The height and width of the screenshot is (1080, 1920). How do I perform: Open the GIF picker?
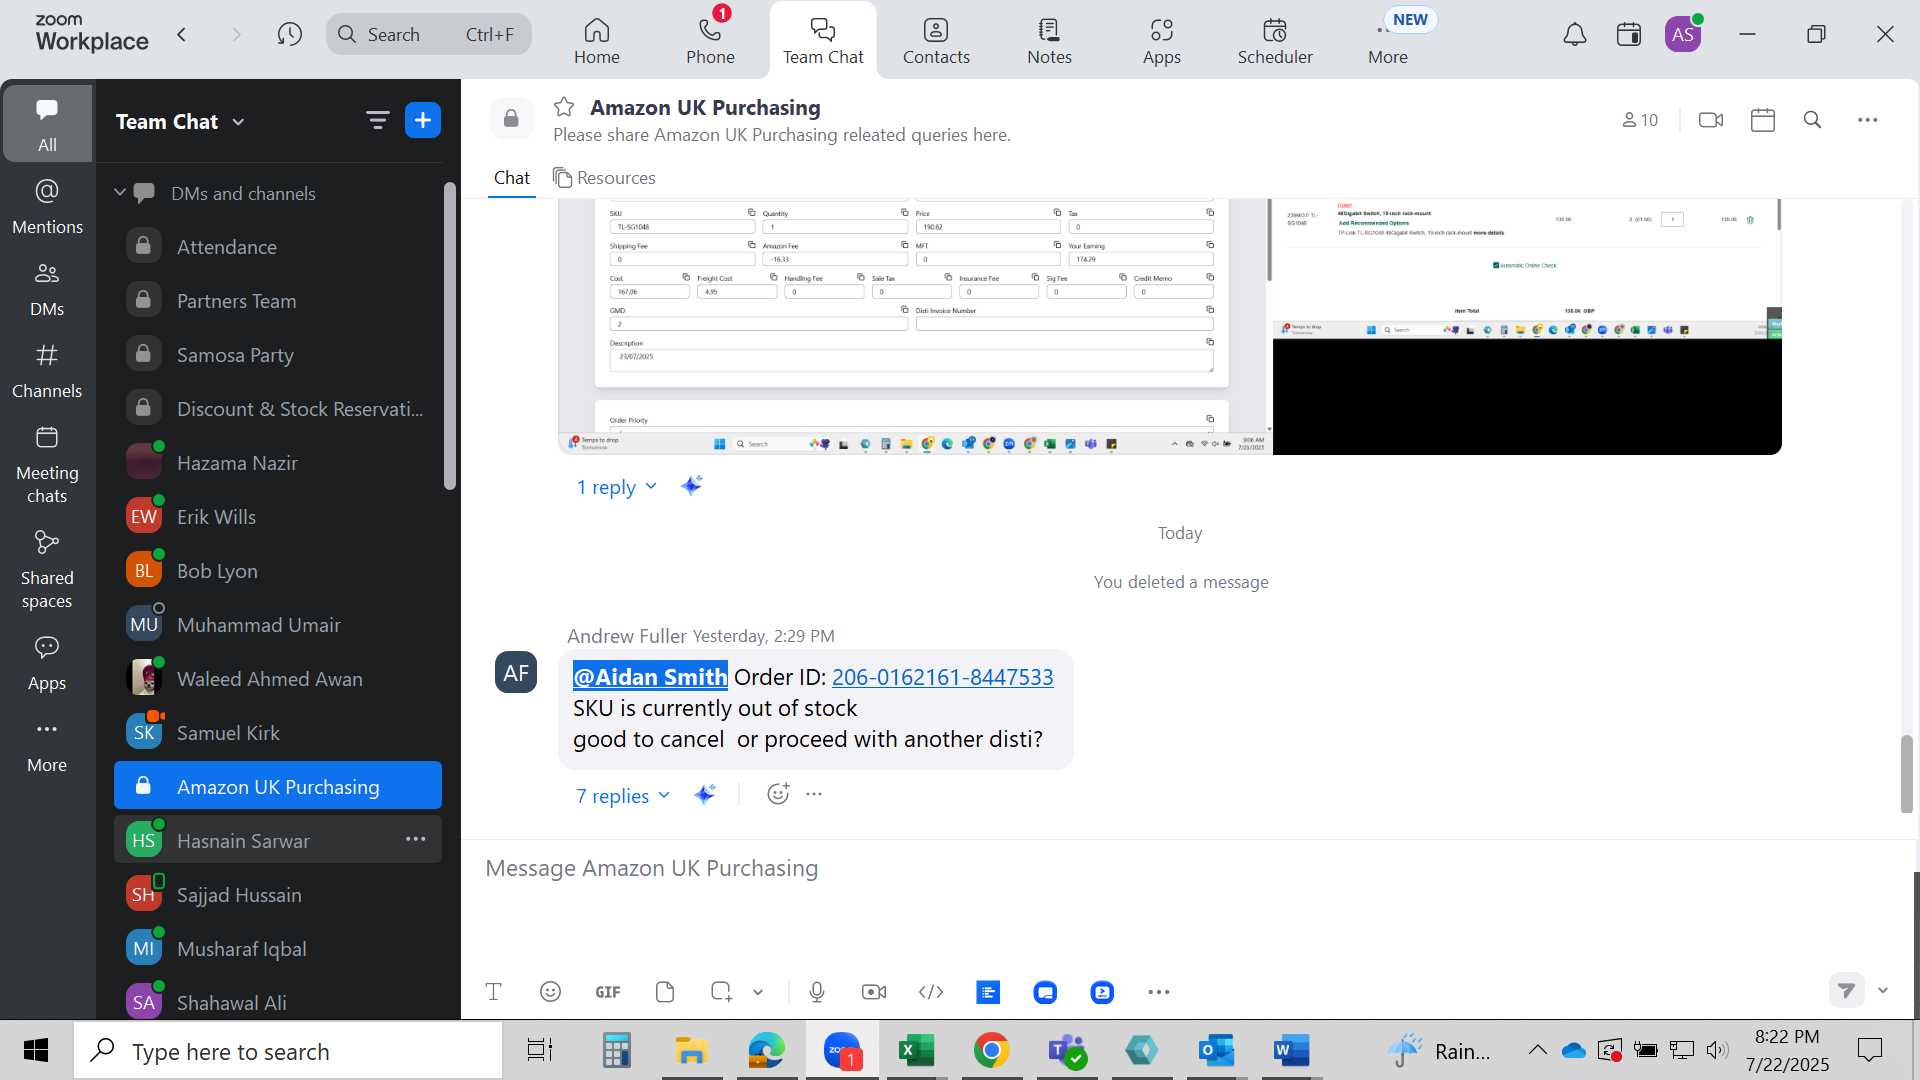click(608, 992)
